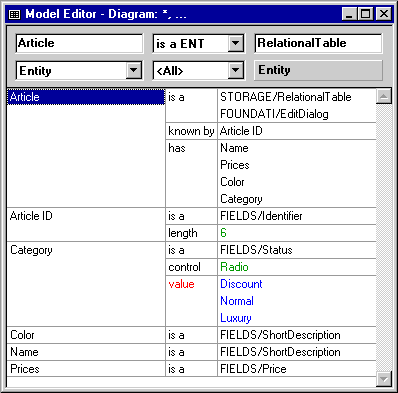
Task: Minimize the Model Editor window
Action: (x=349, y=14)
